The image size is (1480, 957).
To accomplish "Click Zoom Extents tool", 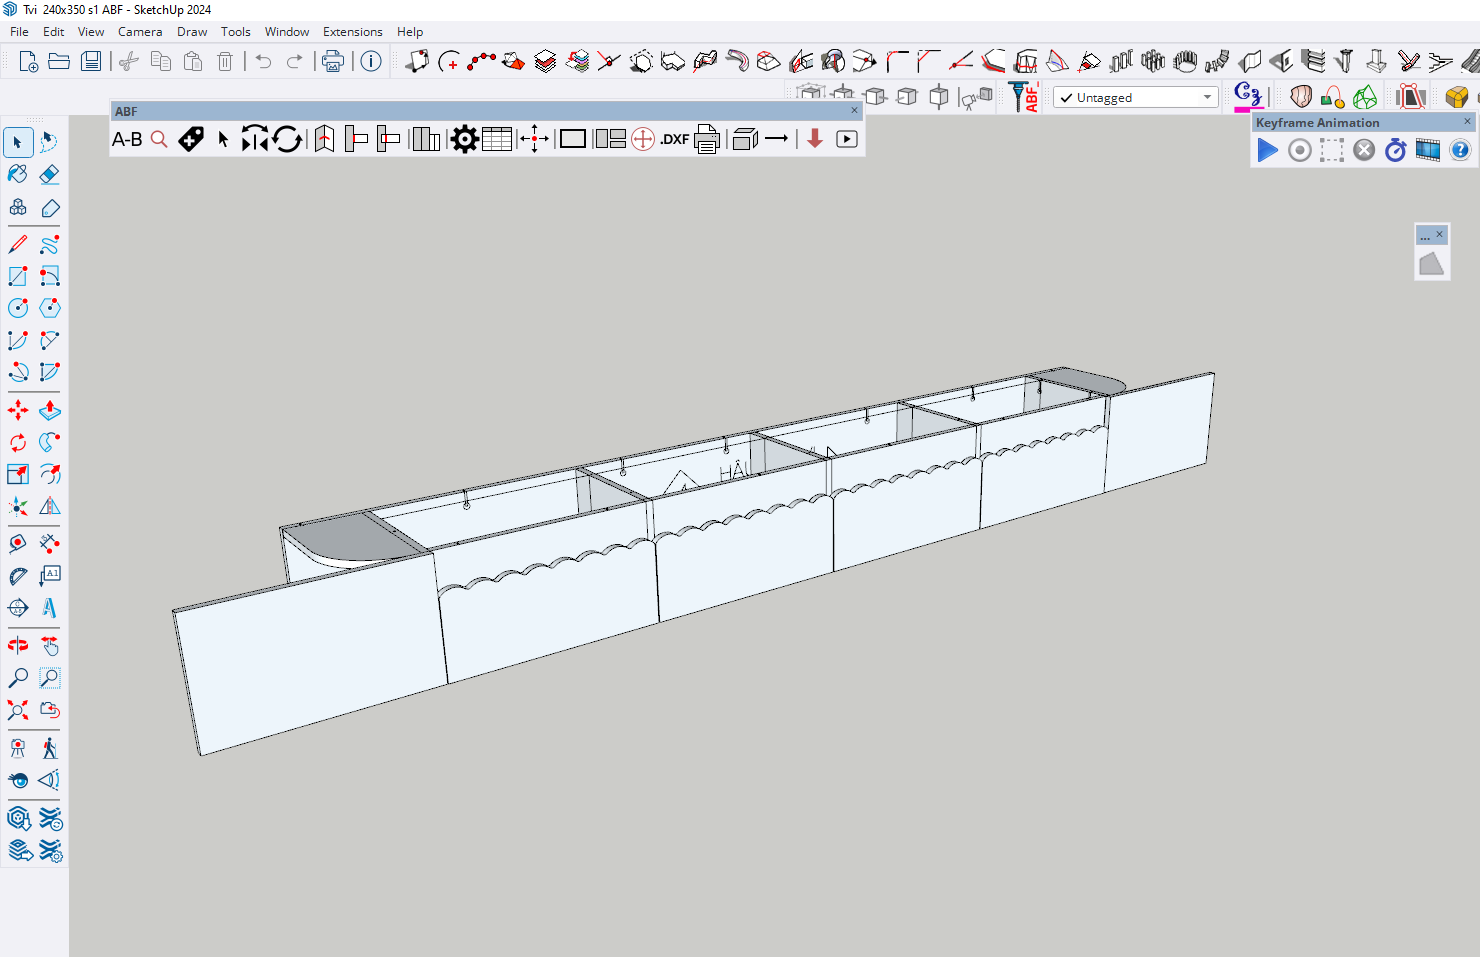I will pos(18,710).
